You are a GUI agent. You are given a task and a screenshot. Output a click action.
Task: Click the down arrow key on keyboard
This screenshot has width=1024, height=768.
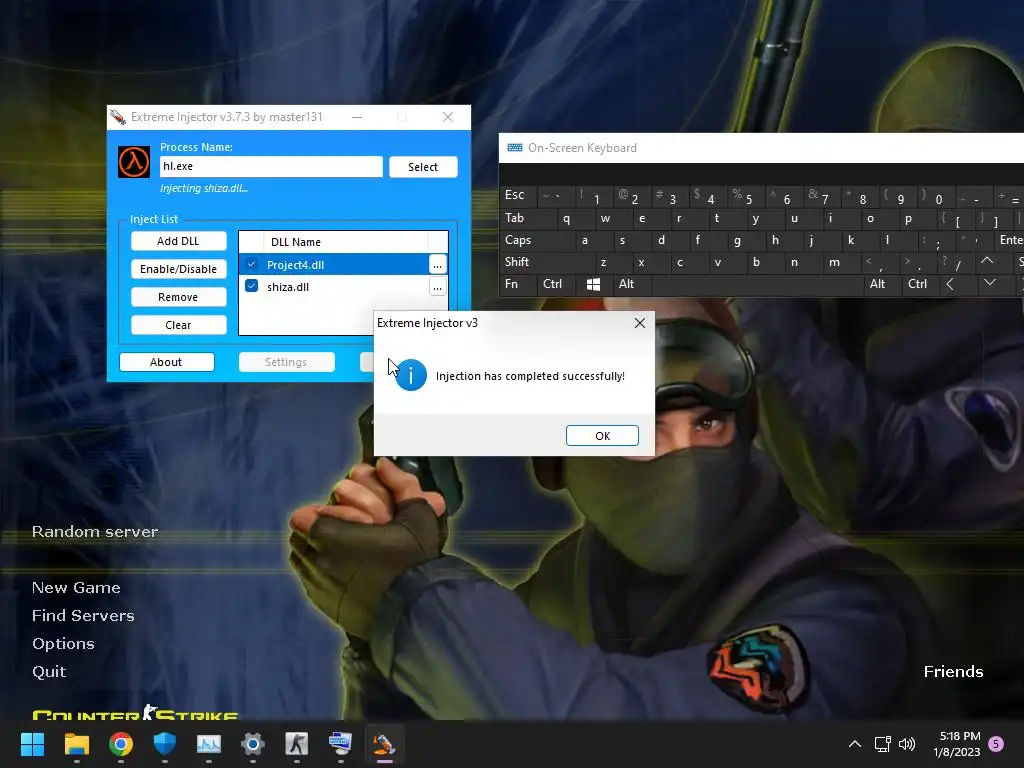(x=990, y=283)
